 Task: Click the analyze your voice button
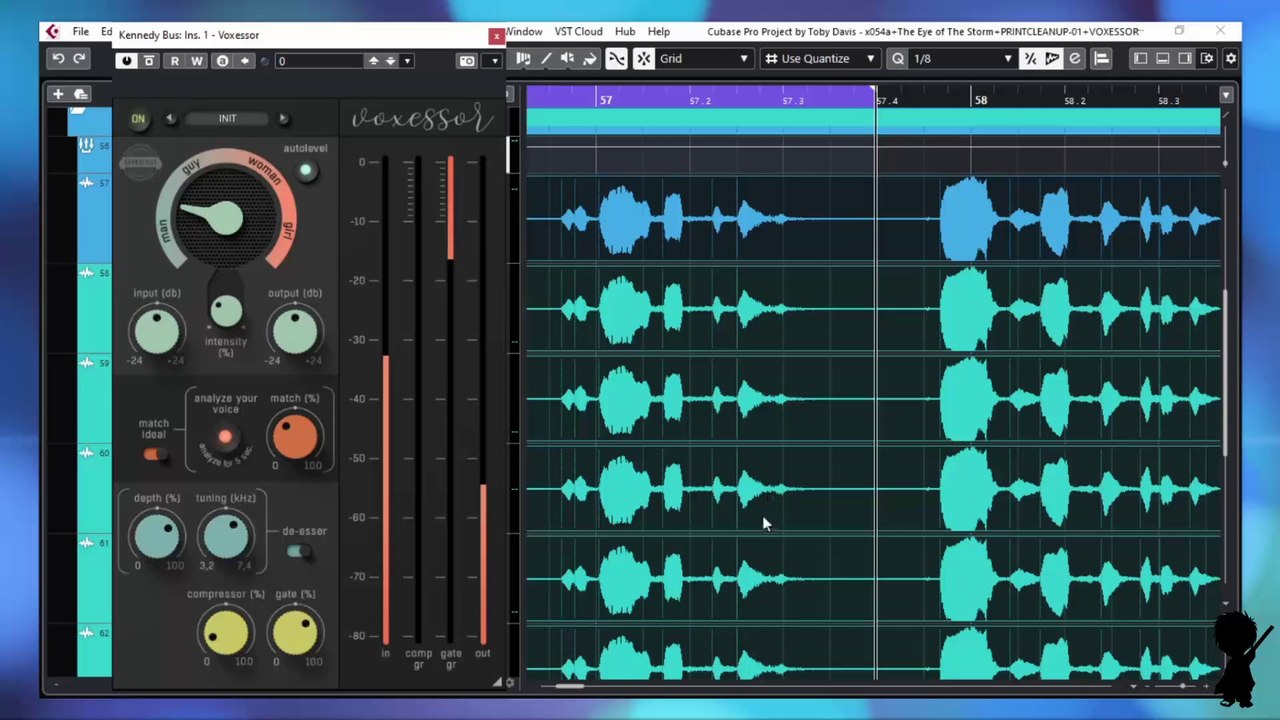point(225,437)
